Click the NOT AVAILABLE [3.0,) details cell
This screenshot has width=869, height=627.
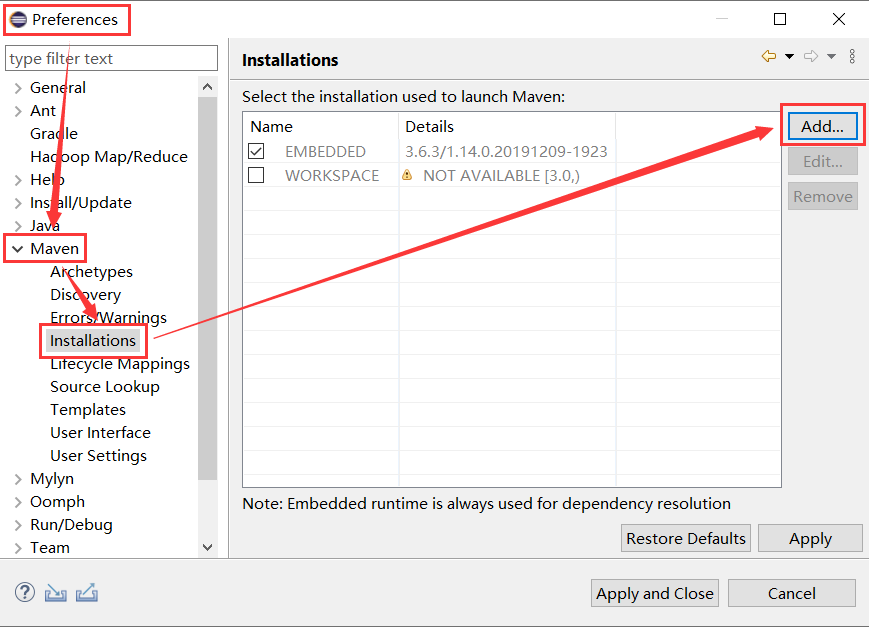501,176
